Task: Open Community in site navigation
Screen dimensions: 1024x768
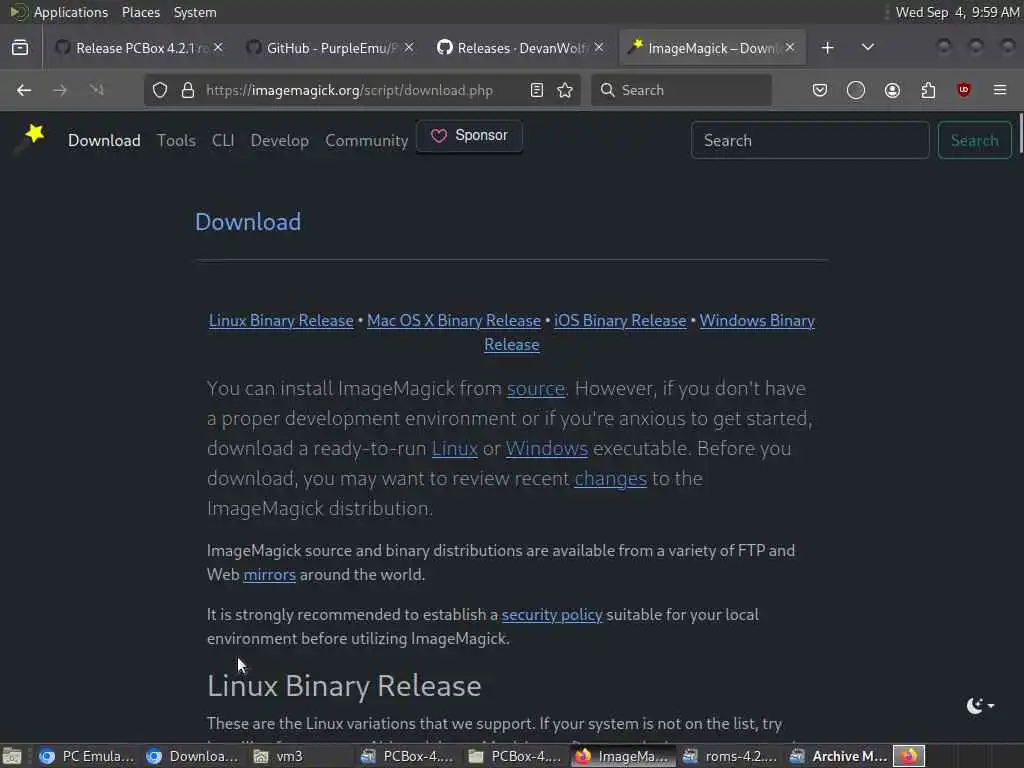Action: [366, 140]
